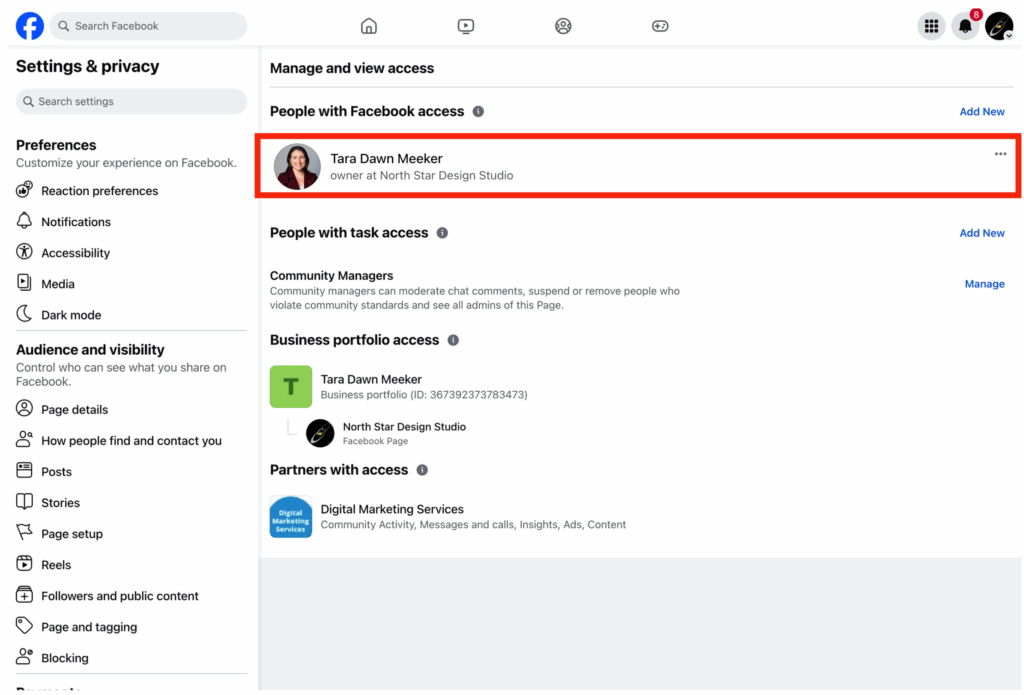Open Accessibility settings
Viewport: 1024px width, 695px height.
point(76,253)
